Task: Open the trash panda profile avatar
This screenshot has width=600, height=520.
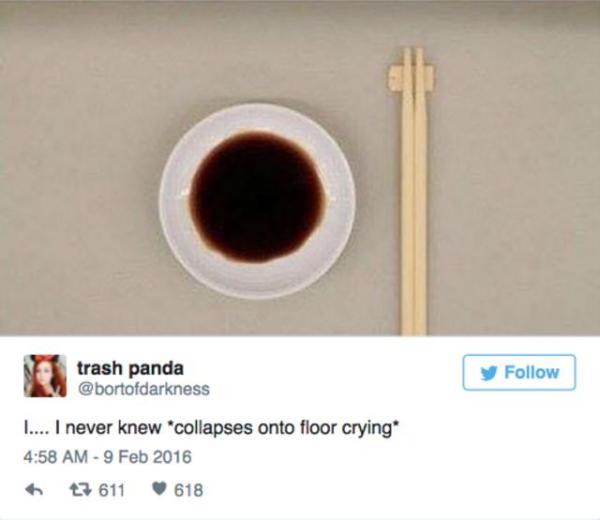Action: click(x=45, y=376)
